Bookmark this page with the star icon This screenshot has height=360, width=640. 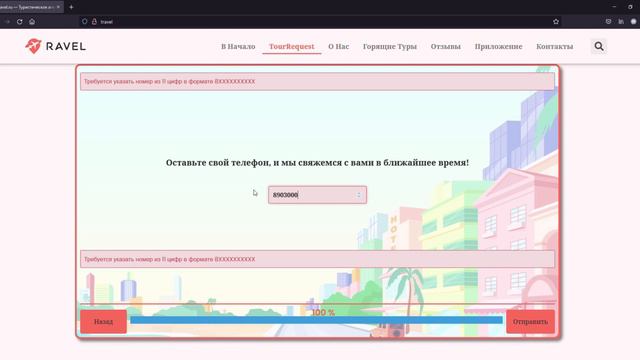coord(556,22)
